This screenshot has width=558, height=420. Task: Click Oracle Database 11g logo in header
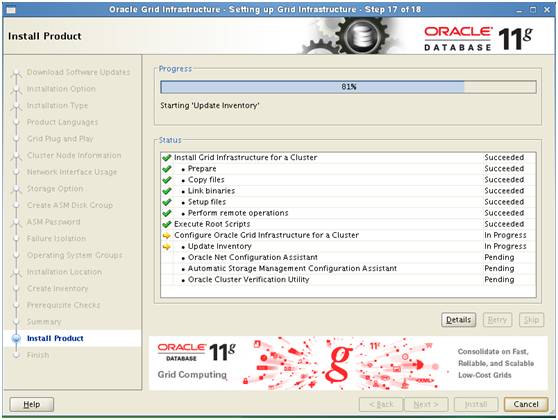pyautogui.click(x=478, y=39)
